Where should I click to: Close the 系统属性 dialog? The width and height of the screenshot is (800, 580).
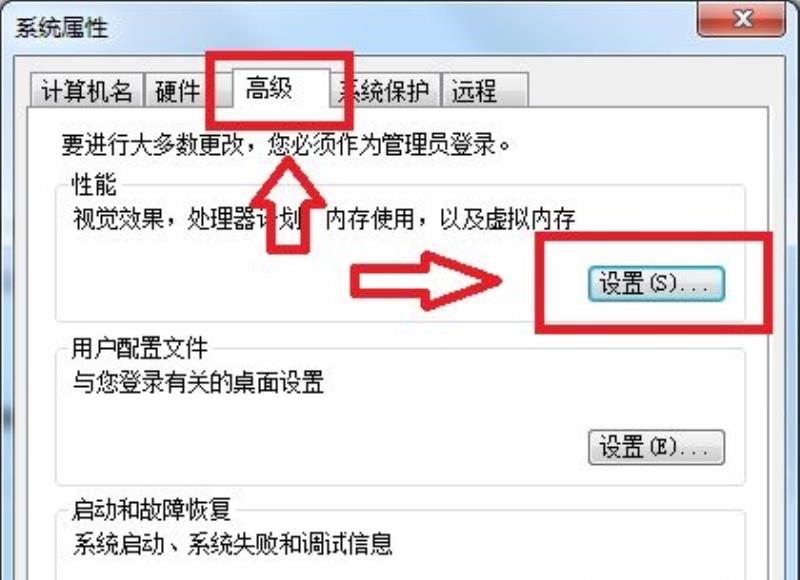741,19
